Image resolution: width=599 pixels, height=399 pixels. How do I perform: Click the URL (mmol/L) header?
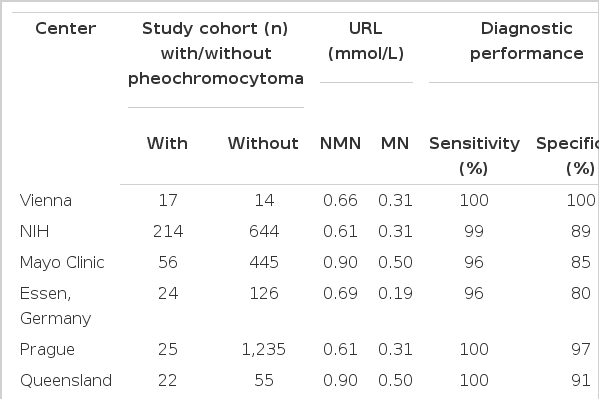pyautogui.click(x=366, y=41)
